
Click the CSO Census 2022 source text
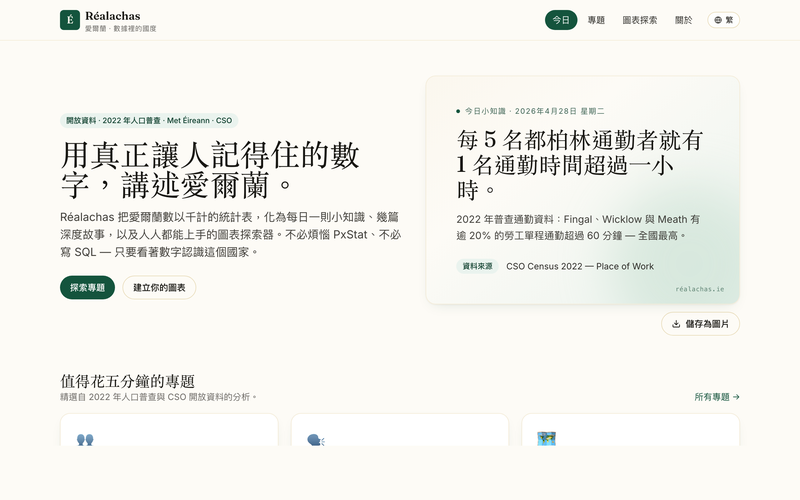click(x=579, y=267)
